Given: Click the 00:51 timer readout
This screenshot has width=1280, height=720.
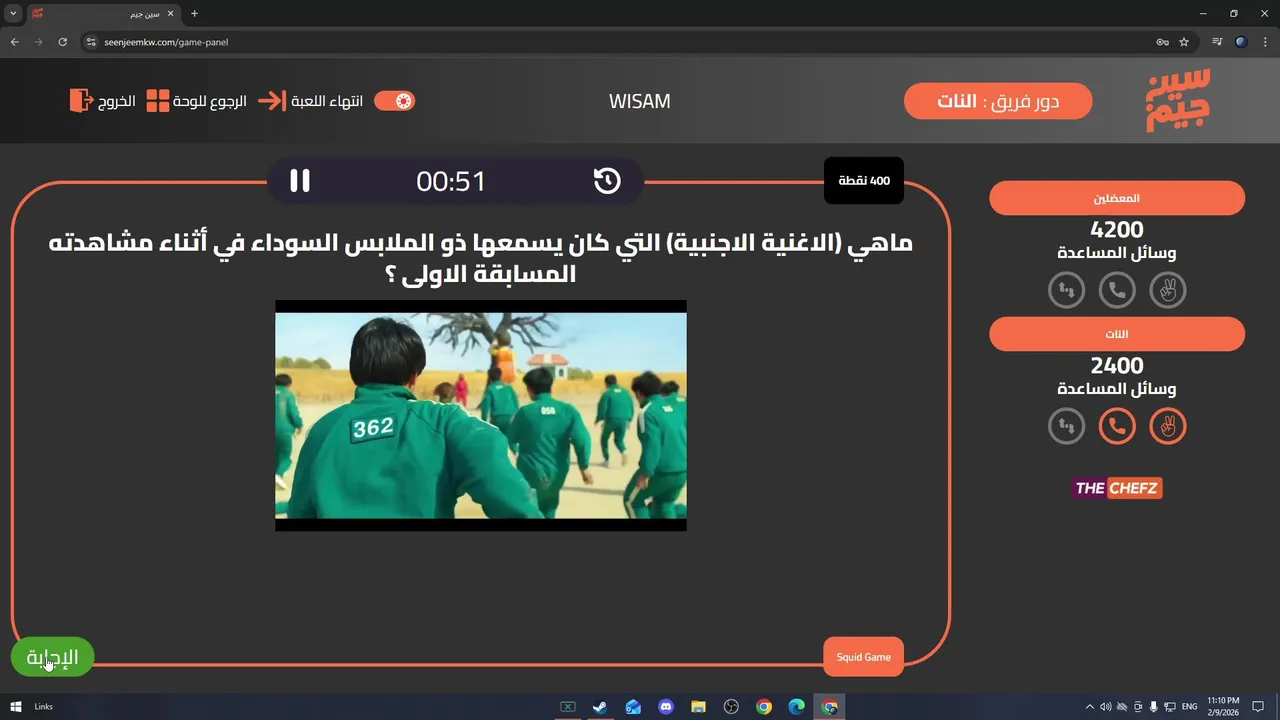Looking at the screenshot, I should point(451,181).
